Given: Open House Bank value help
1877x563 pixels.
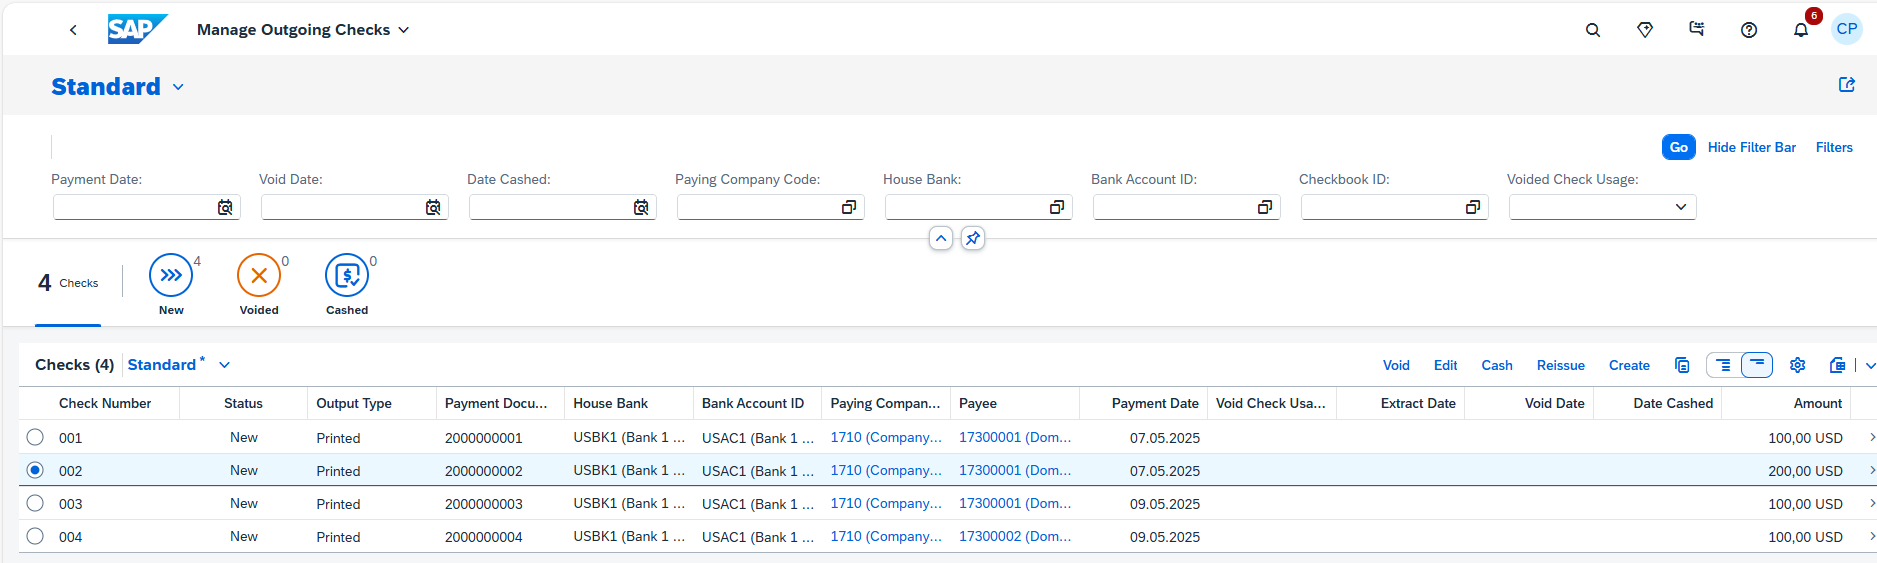Looking at the screenshot, I should coord(1057,207).
